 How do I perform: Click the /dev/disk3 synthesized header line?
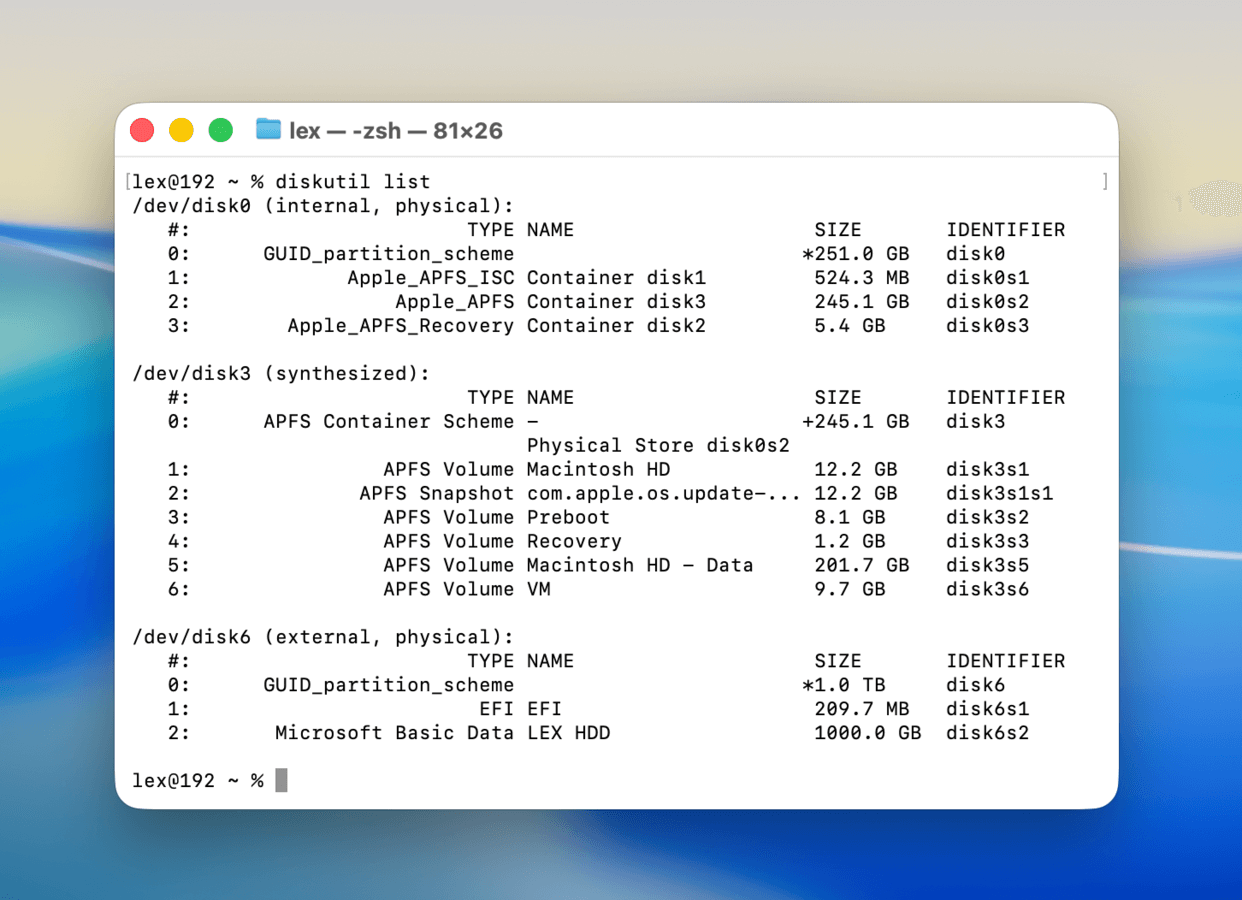[x=279, y=373]
